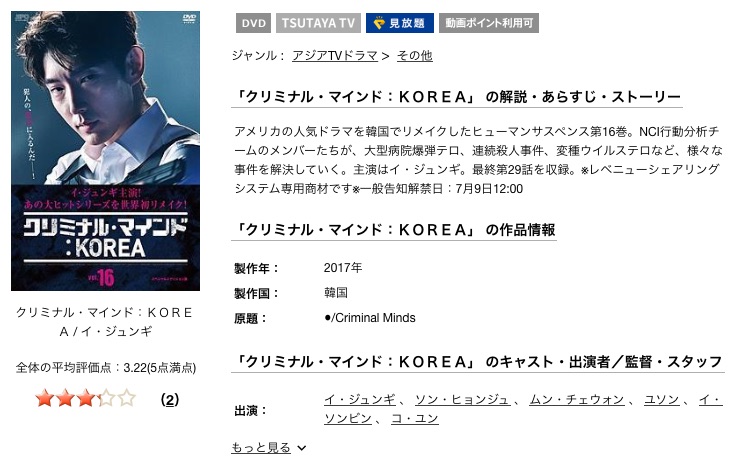Click the Criminal Minds Korea DVD cover

click(x=105, y=151)
